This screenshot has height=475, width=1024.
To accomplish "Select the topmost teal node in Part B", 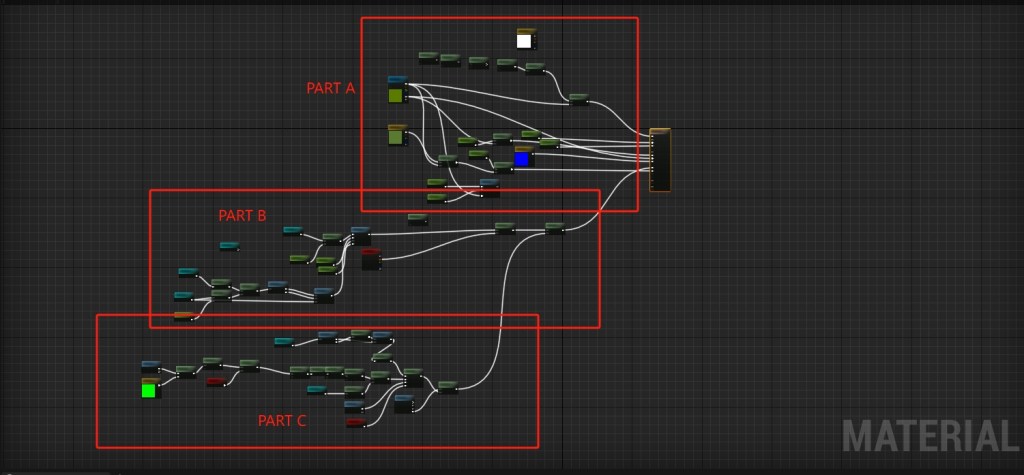I will [x=292, y=230].
